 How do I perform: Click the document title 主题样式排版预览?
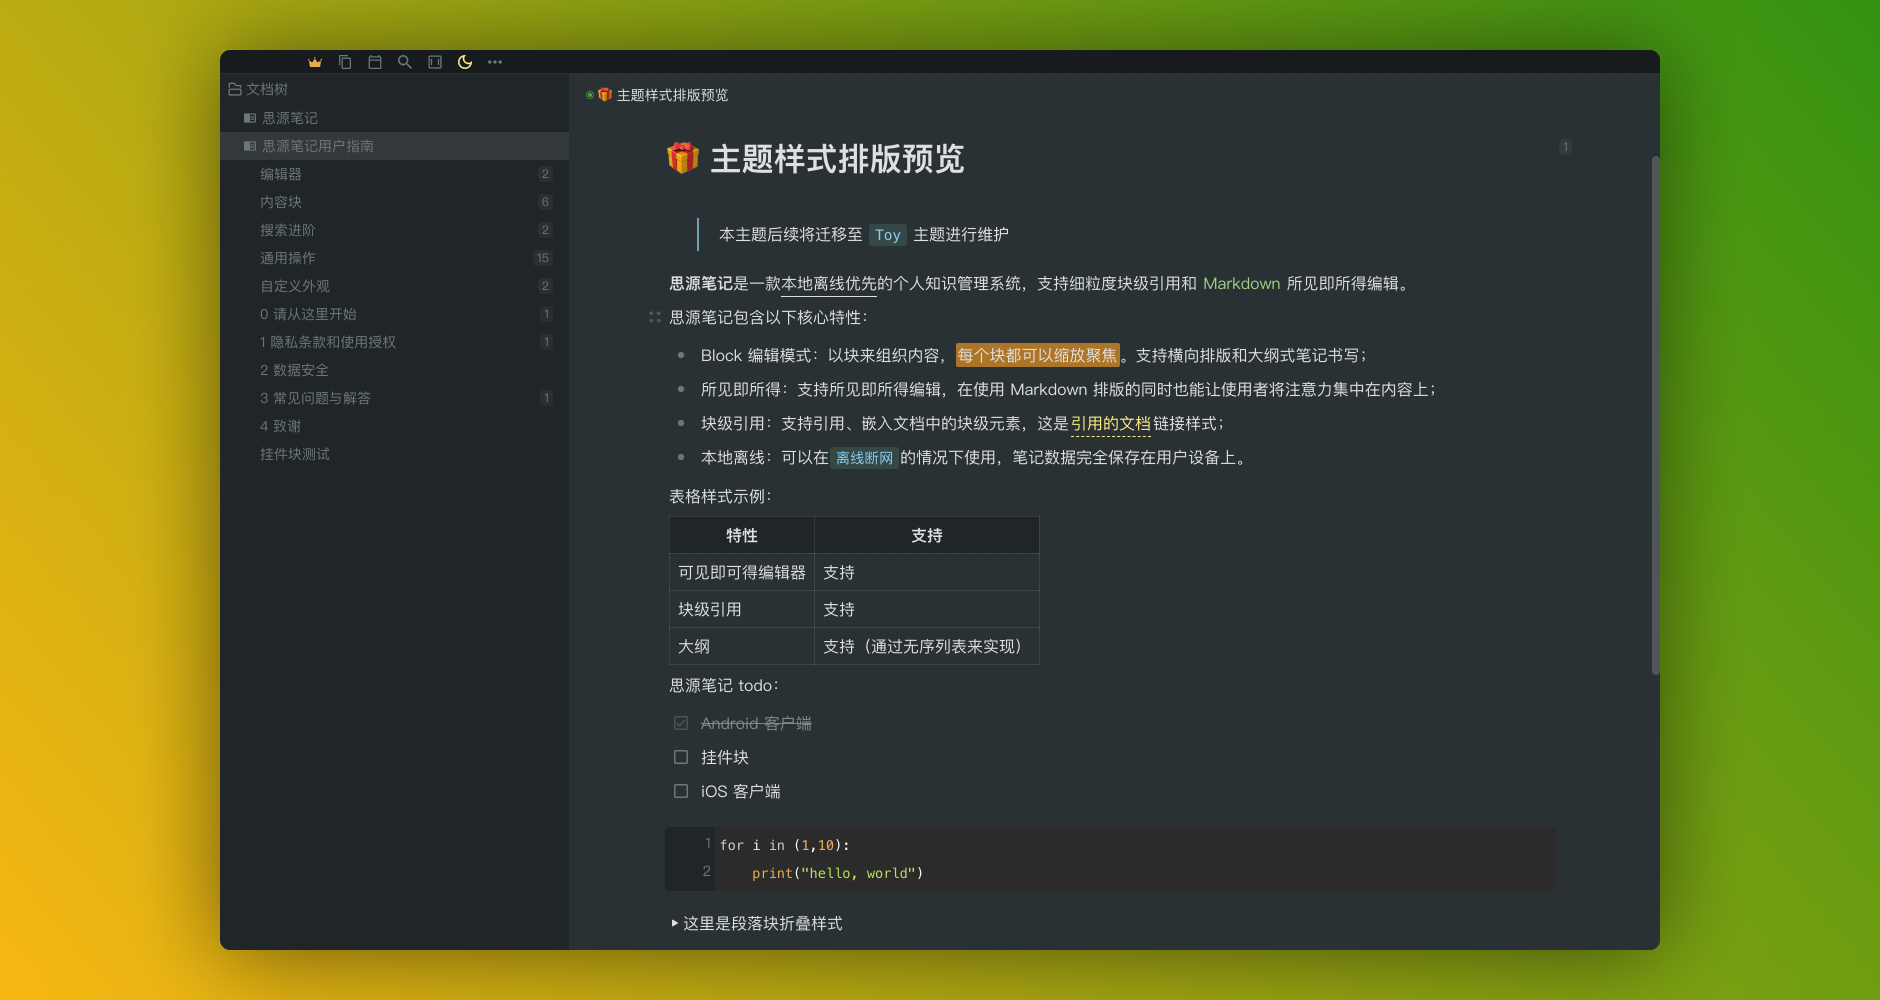[x=837, y=159]
